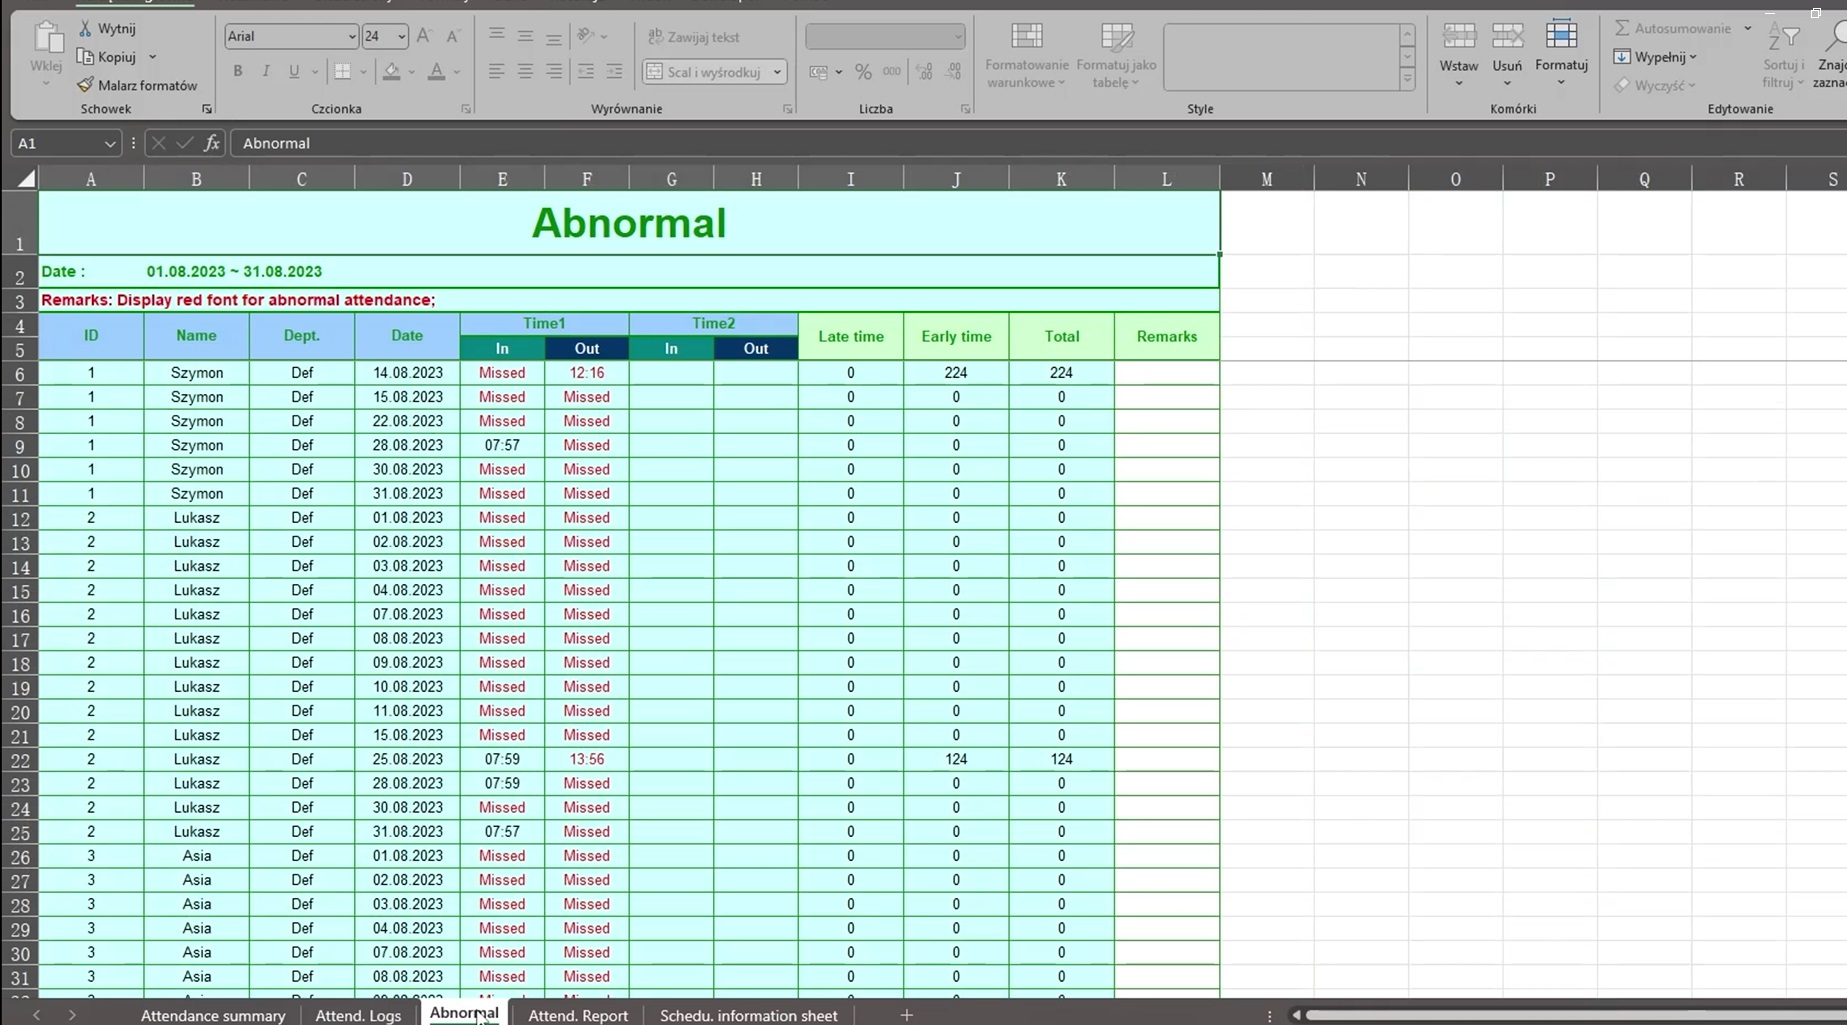Click the Usuń delete cells icon

pyautogui.click(x=1507, y=37)
